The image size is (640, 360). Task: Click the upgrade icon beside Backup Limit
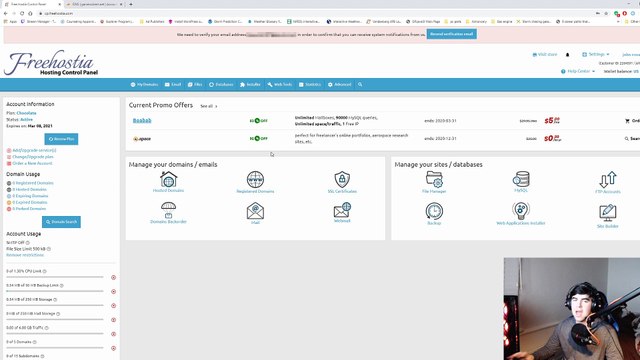pyautogui.click(x=113, y=291)
